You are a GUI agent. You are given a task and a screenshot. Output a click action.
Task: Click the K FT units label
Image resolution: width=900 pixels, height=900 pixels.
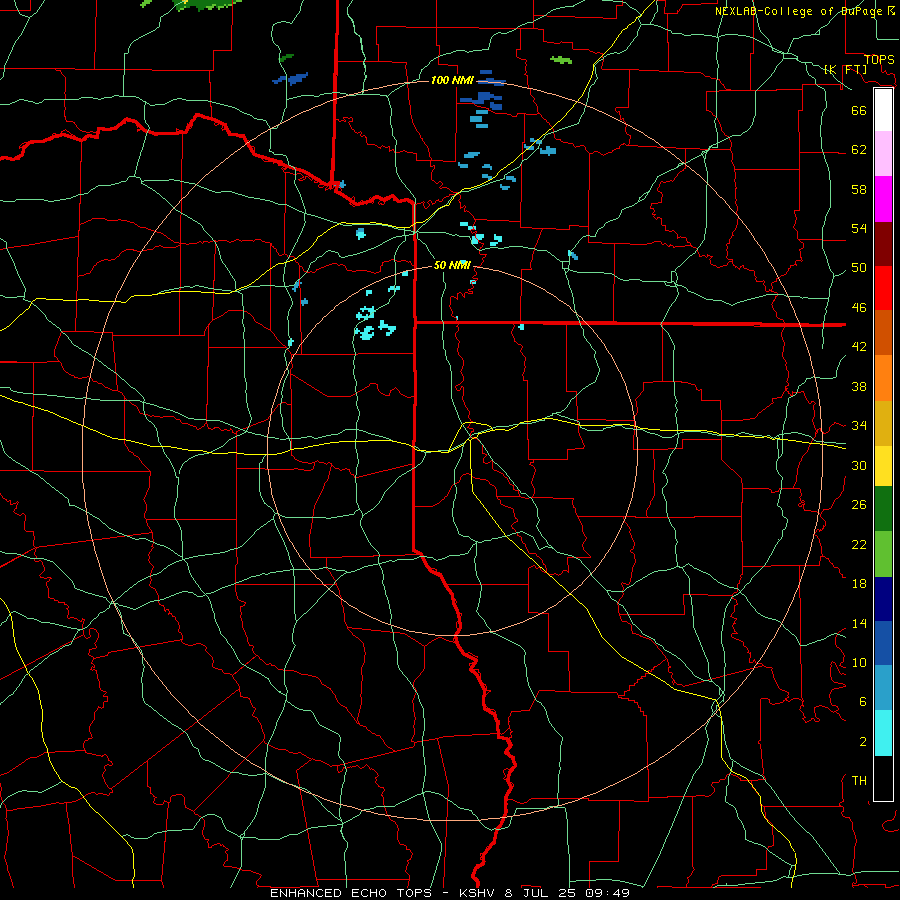pyautogui.click(x=845, y=69)
